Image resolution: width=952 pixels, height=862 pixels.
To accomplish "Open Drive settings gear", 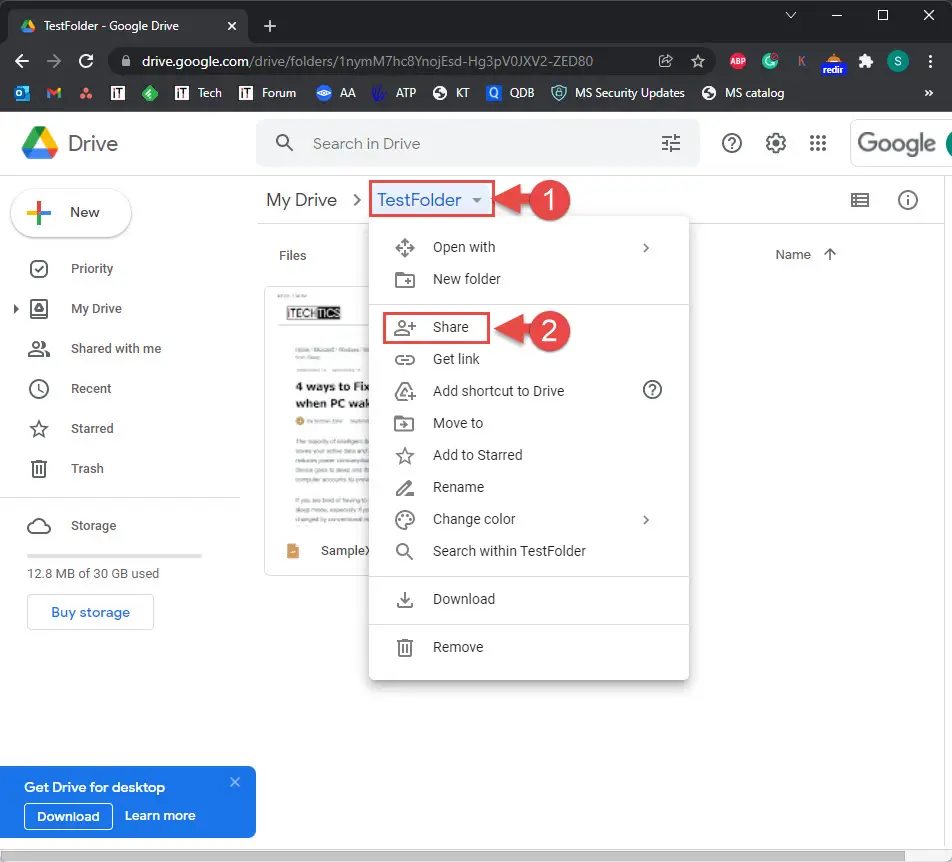I will click(775, 143).
